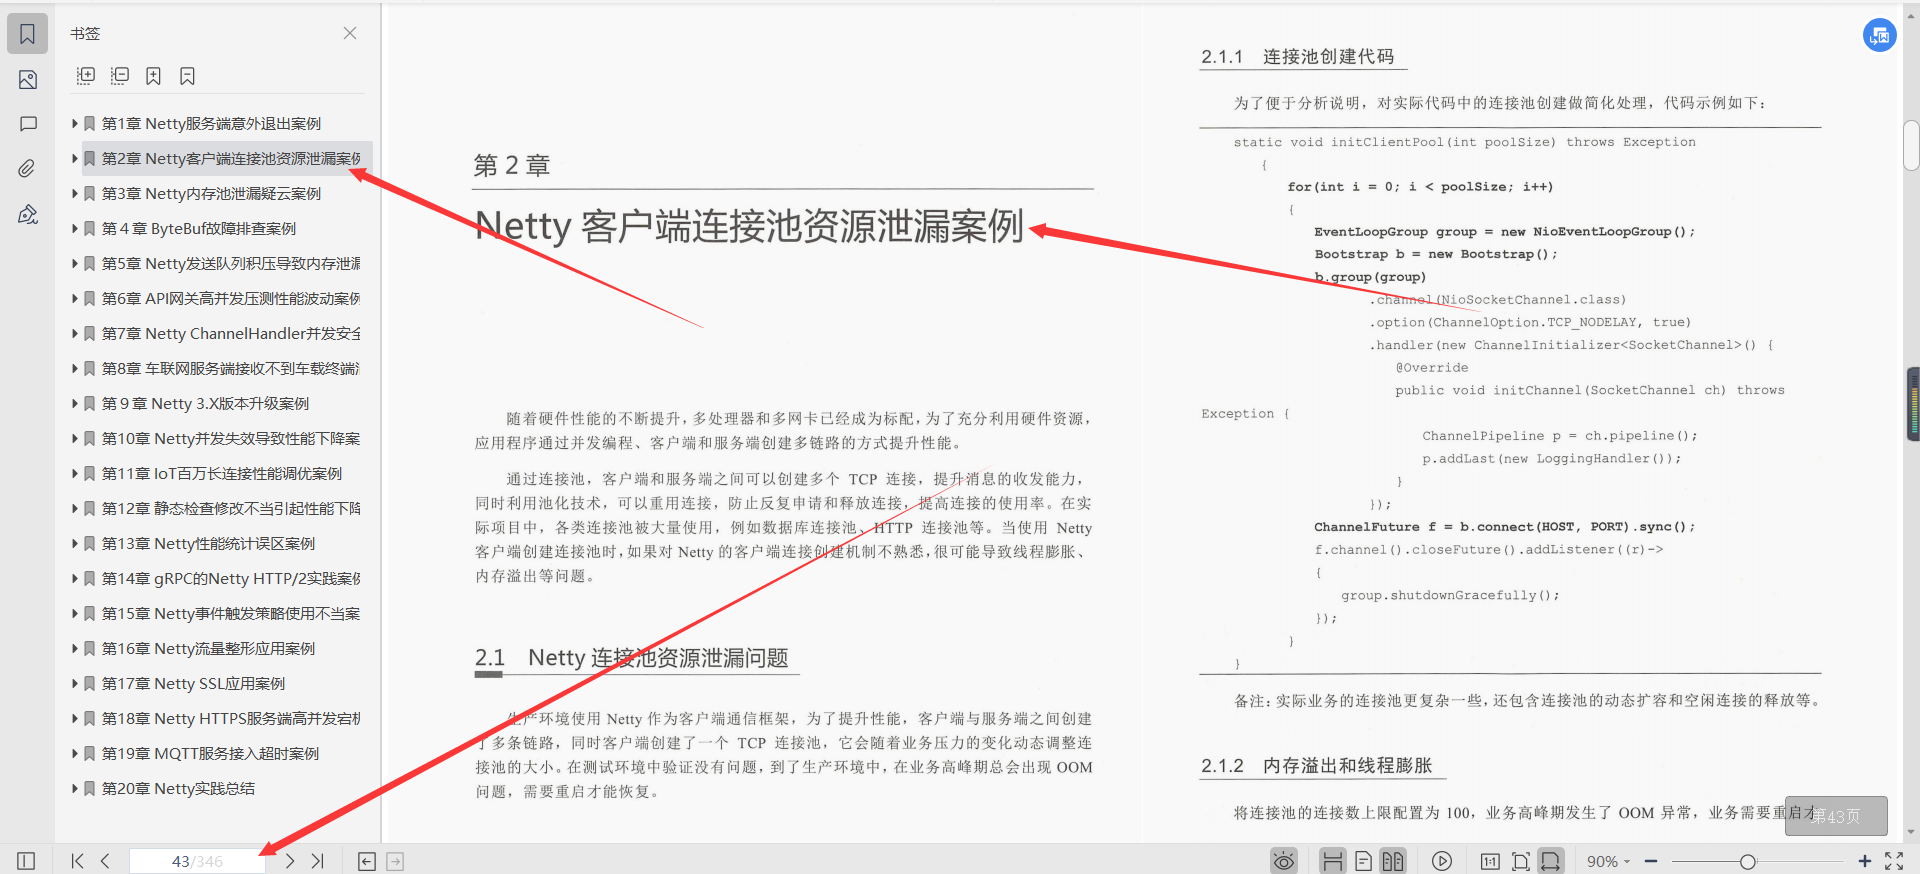
Task: Zoom in with the plus button
Action: click(x=1864, y=861)
